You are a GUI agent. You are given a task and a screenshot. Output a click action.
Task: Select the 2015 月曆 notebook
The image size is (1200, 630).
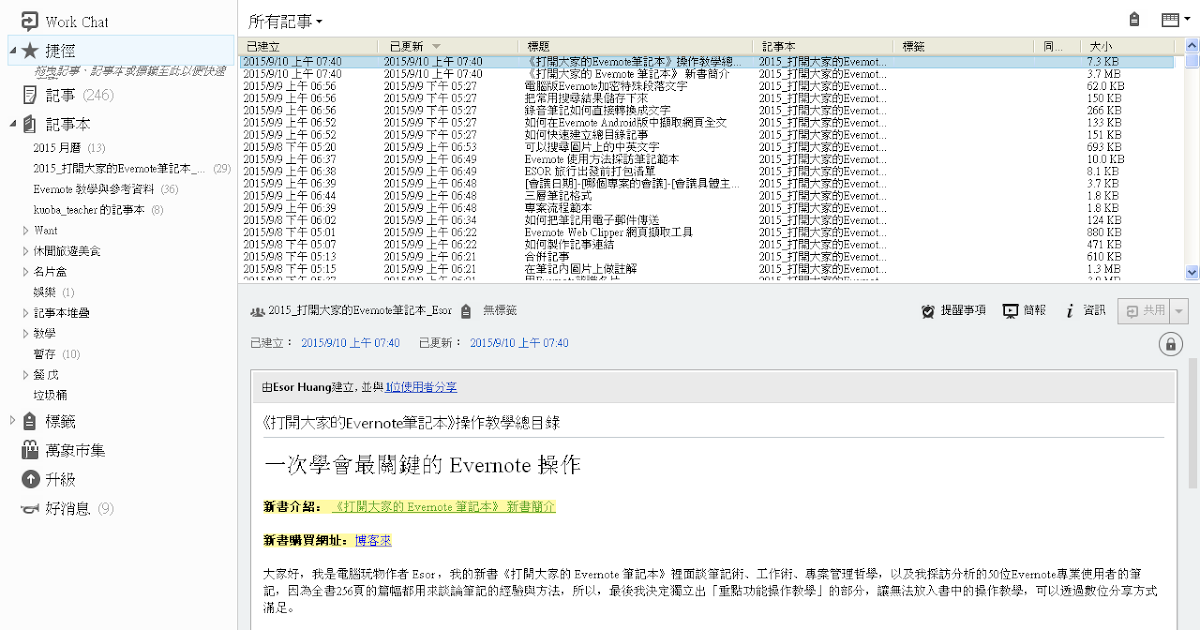69,148
